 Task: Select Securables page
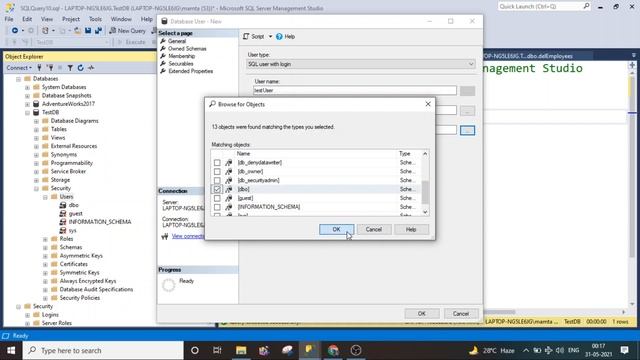180,64
